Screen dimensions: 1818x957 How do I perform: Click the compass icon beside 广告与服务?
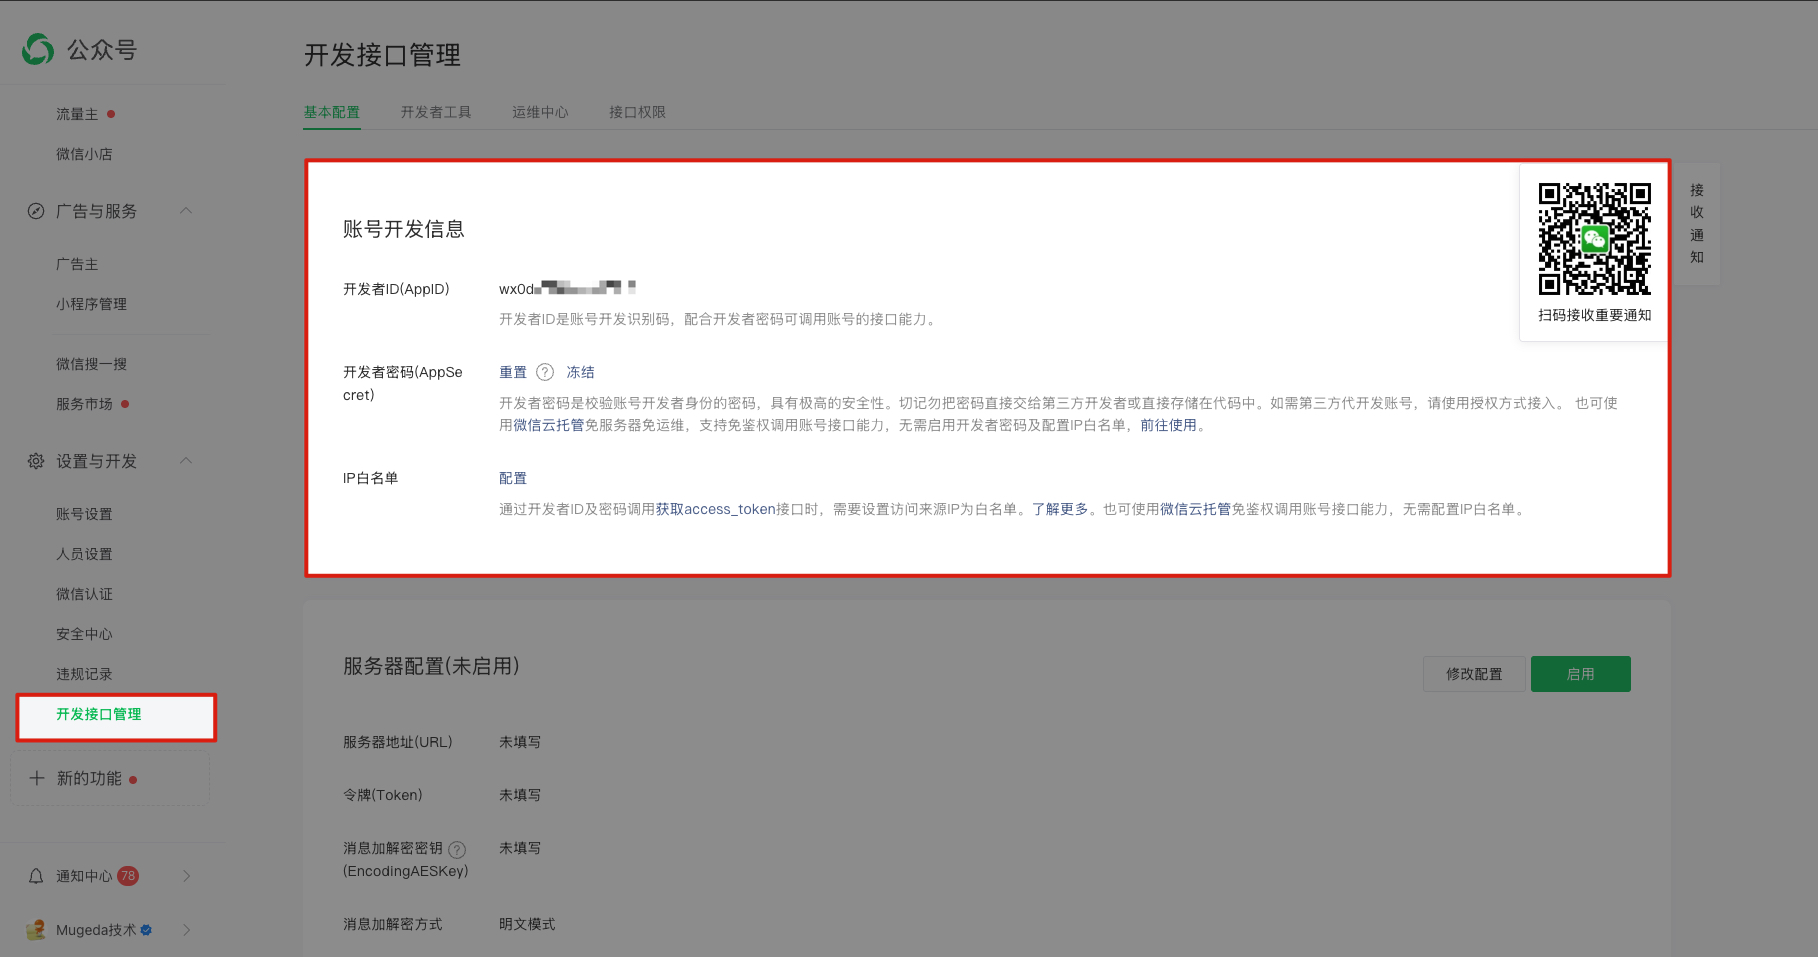coord(36,211)
